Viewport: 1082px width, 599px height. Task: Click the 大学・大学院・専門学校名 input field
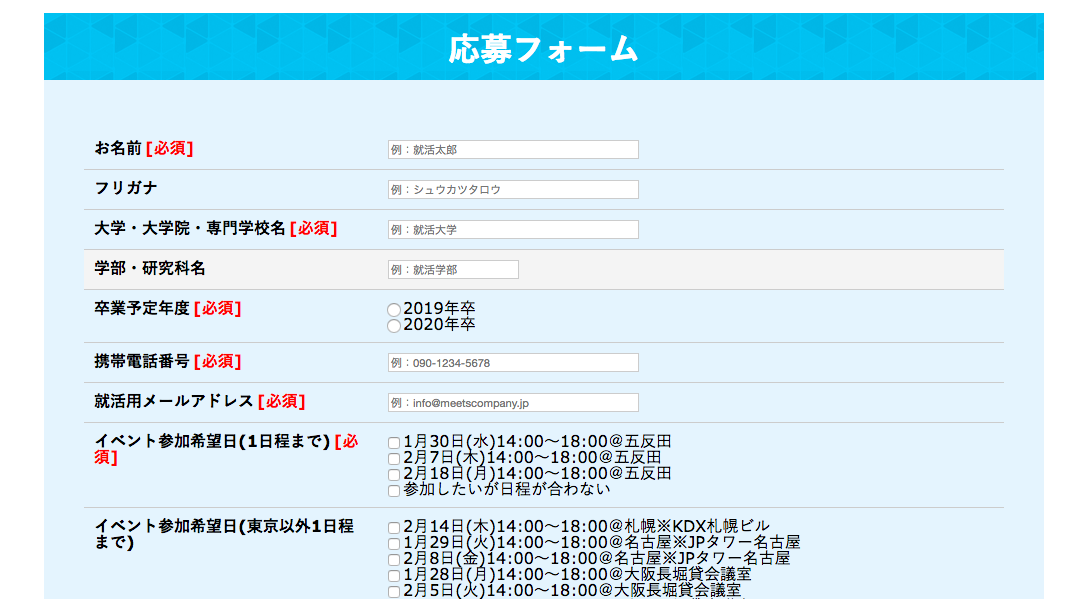click(x=513, y=230)
